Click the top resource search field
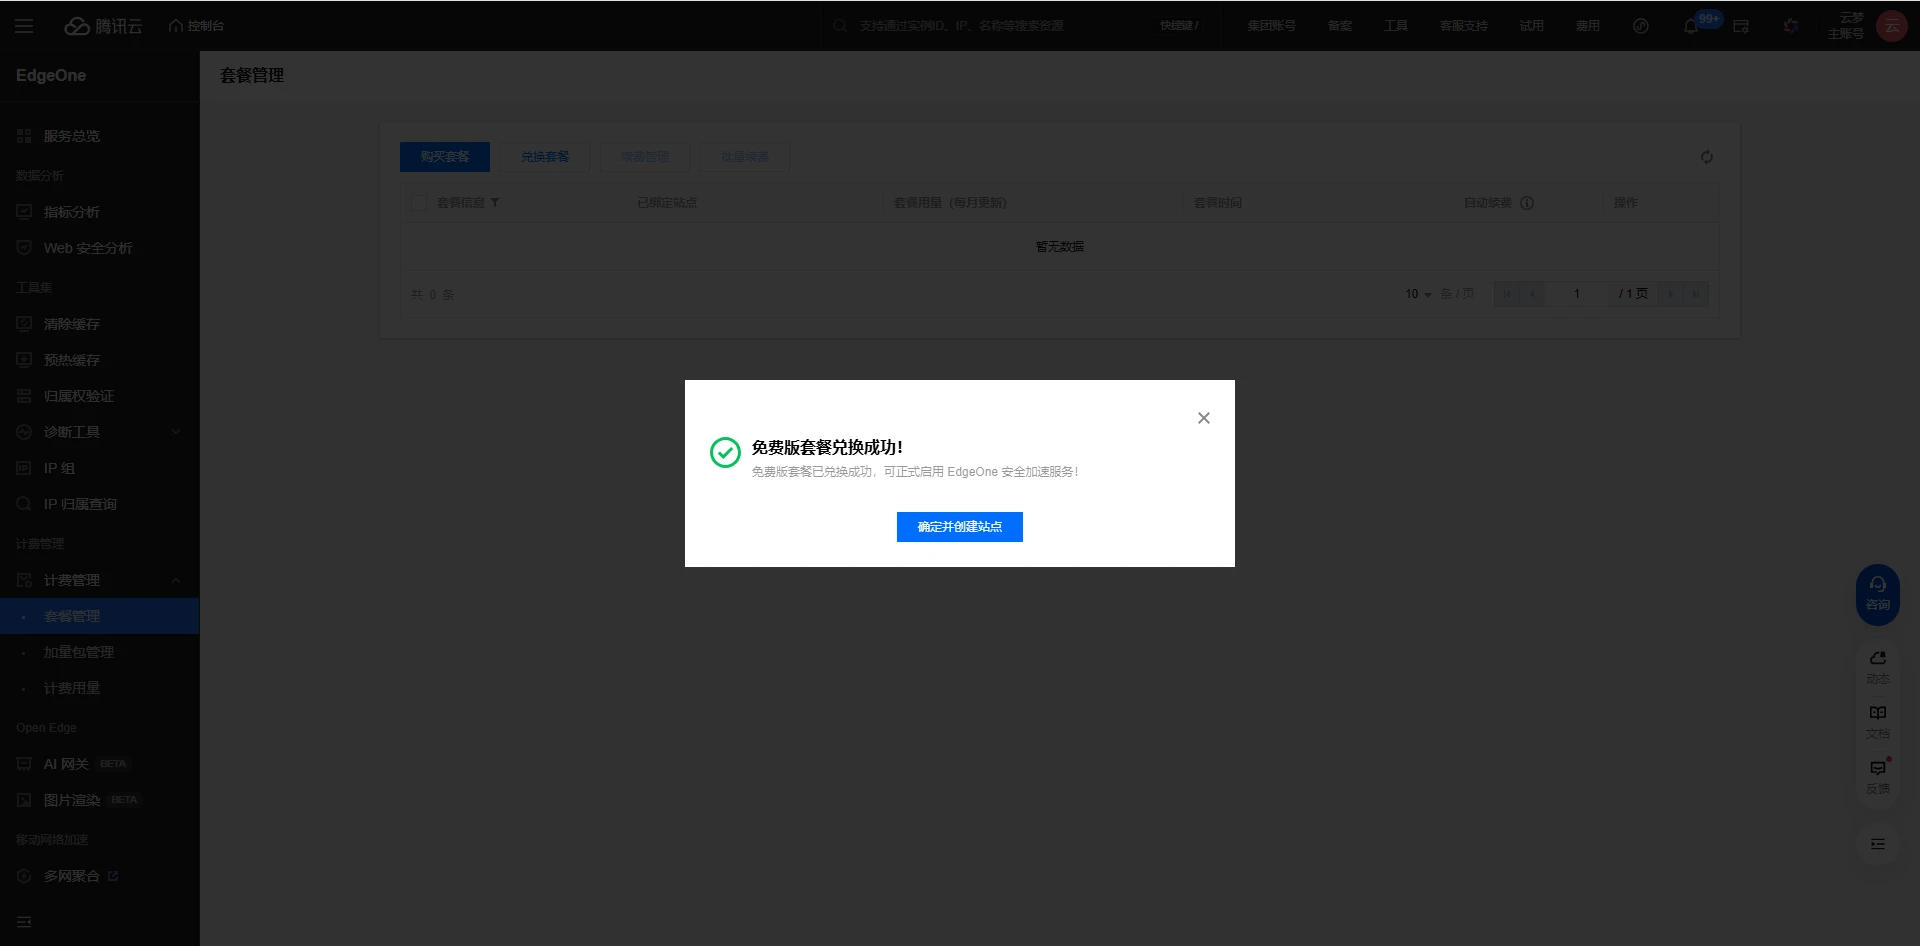This screenshot has height=946, width=1920. [x=960, y=26]
